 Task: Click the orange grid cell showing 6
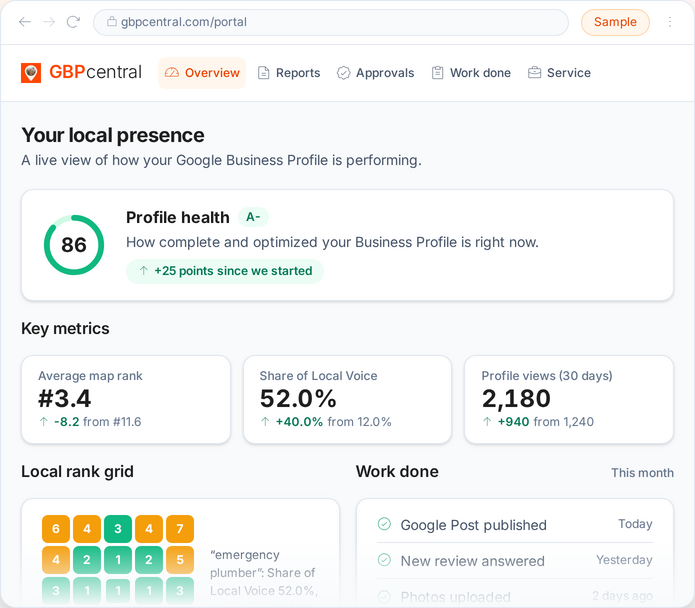(x=56, y=529)
